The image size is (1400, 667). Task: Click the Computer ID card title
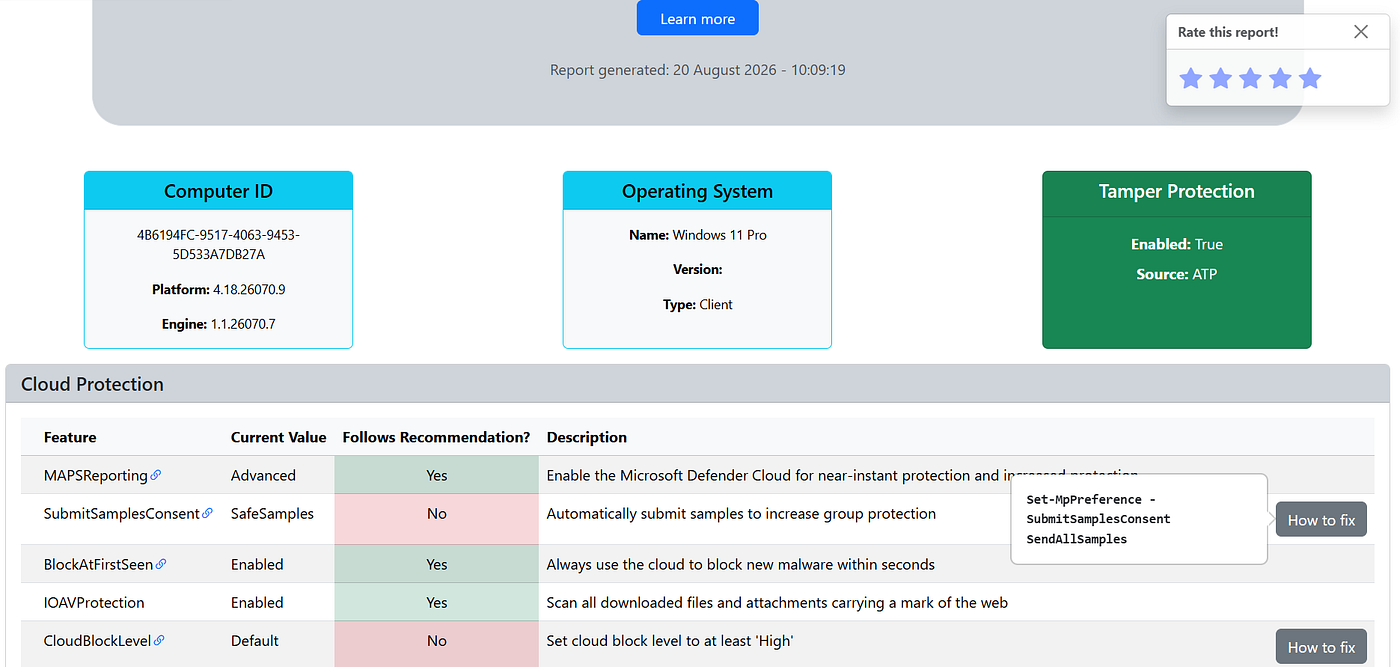[218, 191]
